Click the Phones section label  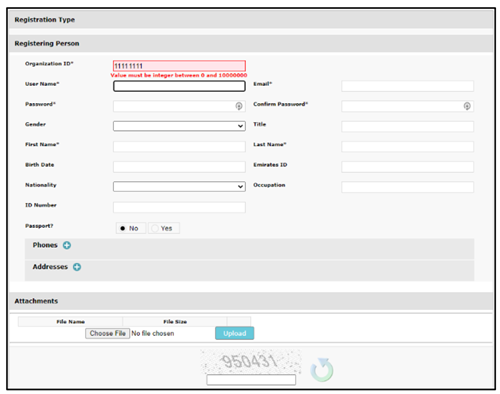[x=45, y=245]
